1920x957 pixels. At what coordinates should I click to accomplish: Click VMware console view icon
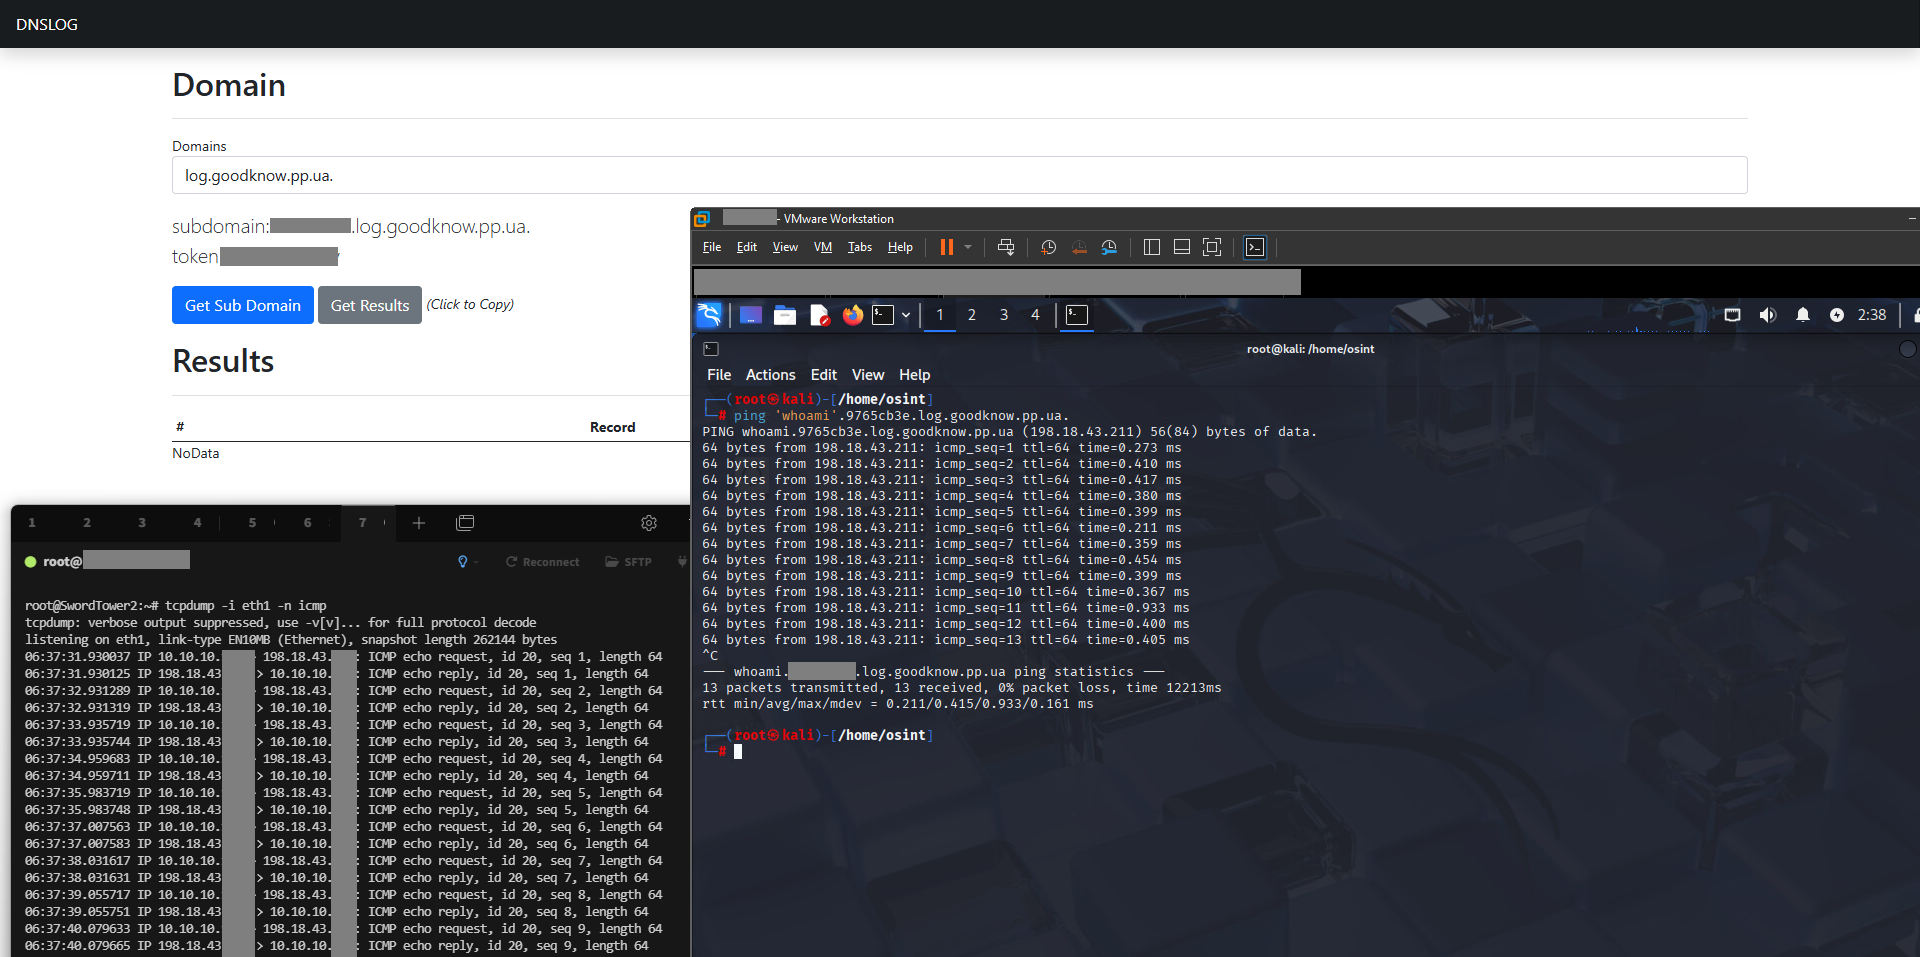(1255, 247)
